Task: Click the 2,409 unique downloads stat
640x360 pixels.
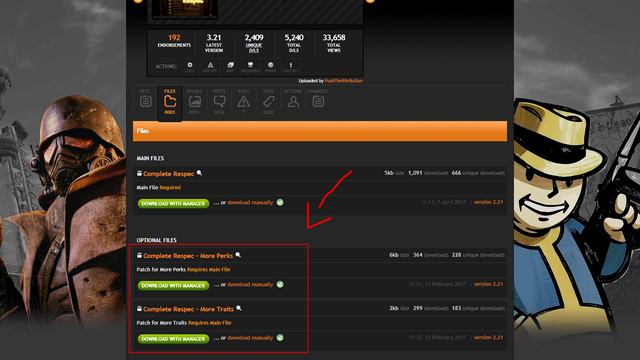Action: coord(254,43)
